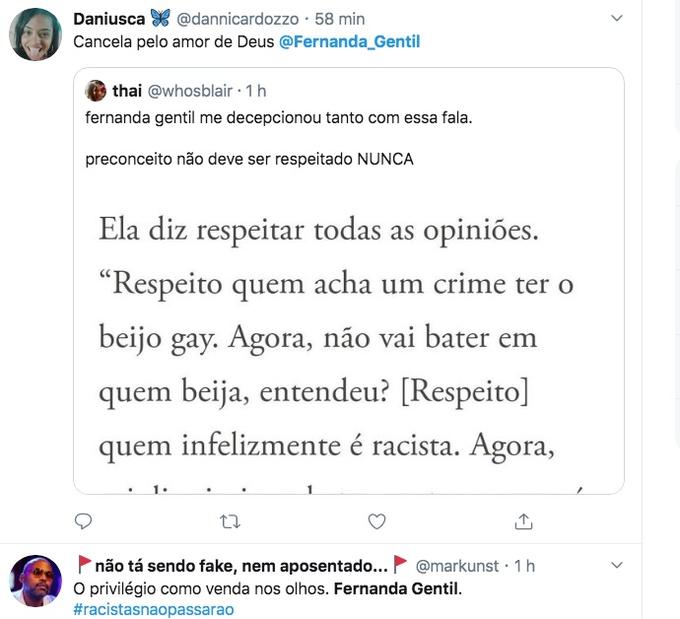This screenshot has width=680, height=619.
Task: Open thai's small avatar in quoted tweet
Action: (96, 91)
